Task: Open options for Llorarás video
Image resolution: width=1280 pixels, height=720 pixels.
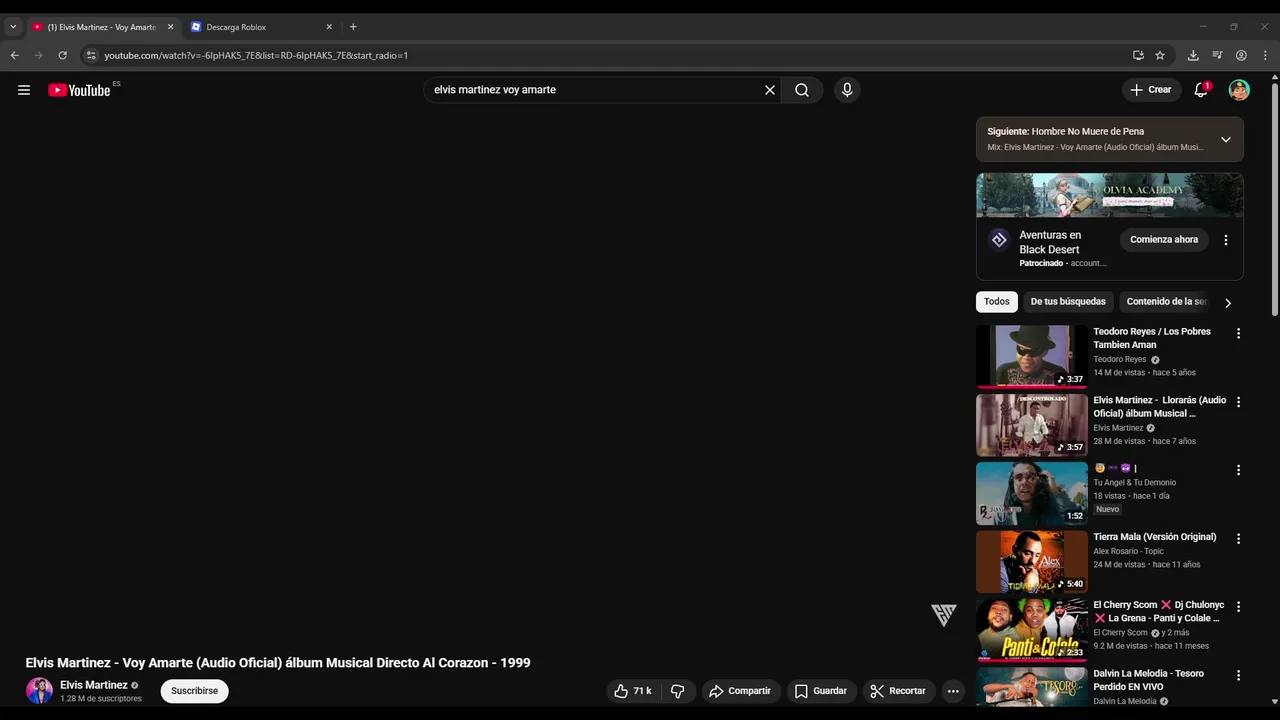Action: [x=1238, y=402]
